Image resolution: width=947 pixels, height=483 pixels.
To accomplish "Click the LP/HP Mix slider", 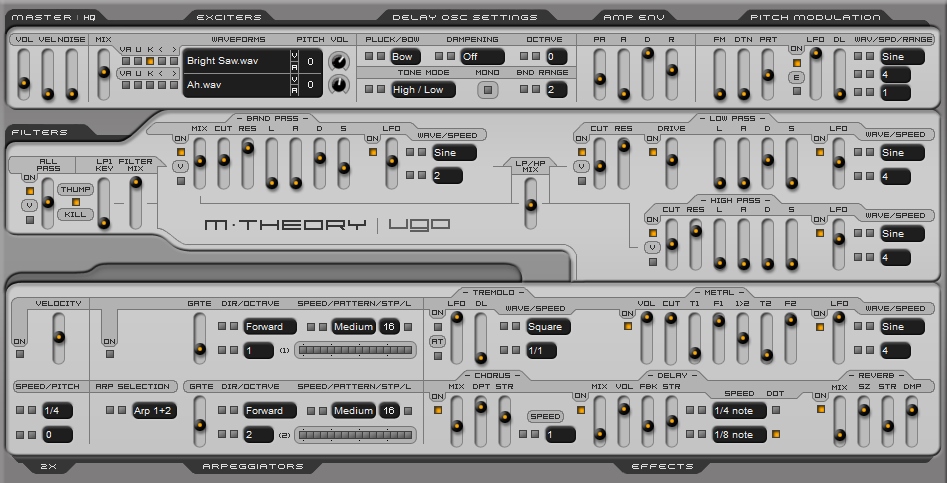I will click(x=531, y=206).
